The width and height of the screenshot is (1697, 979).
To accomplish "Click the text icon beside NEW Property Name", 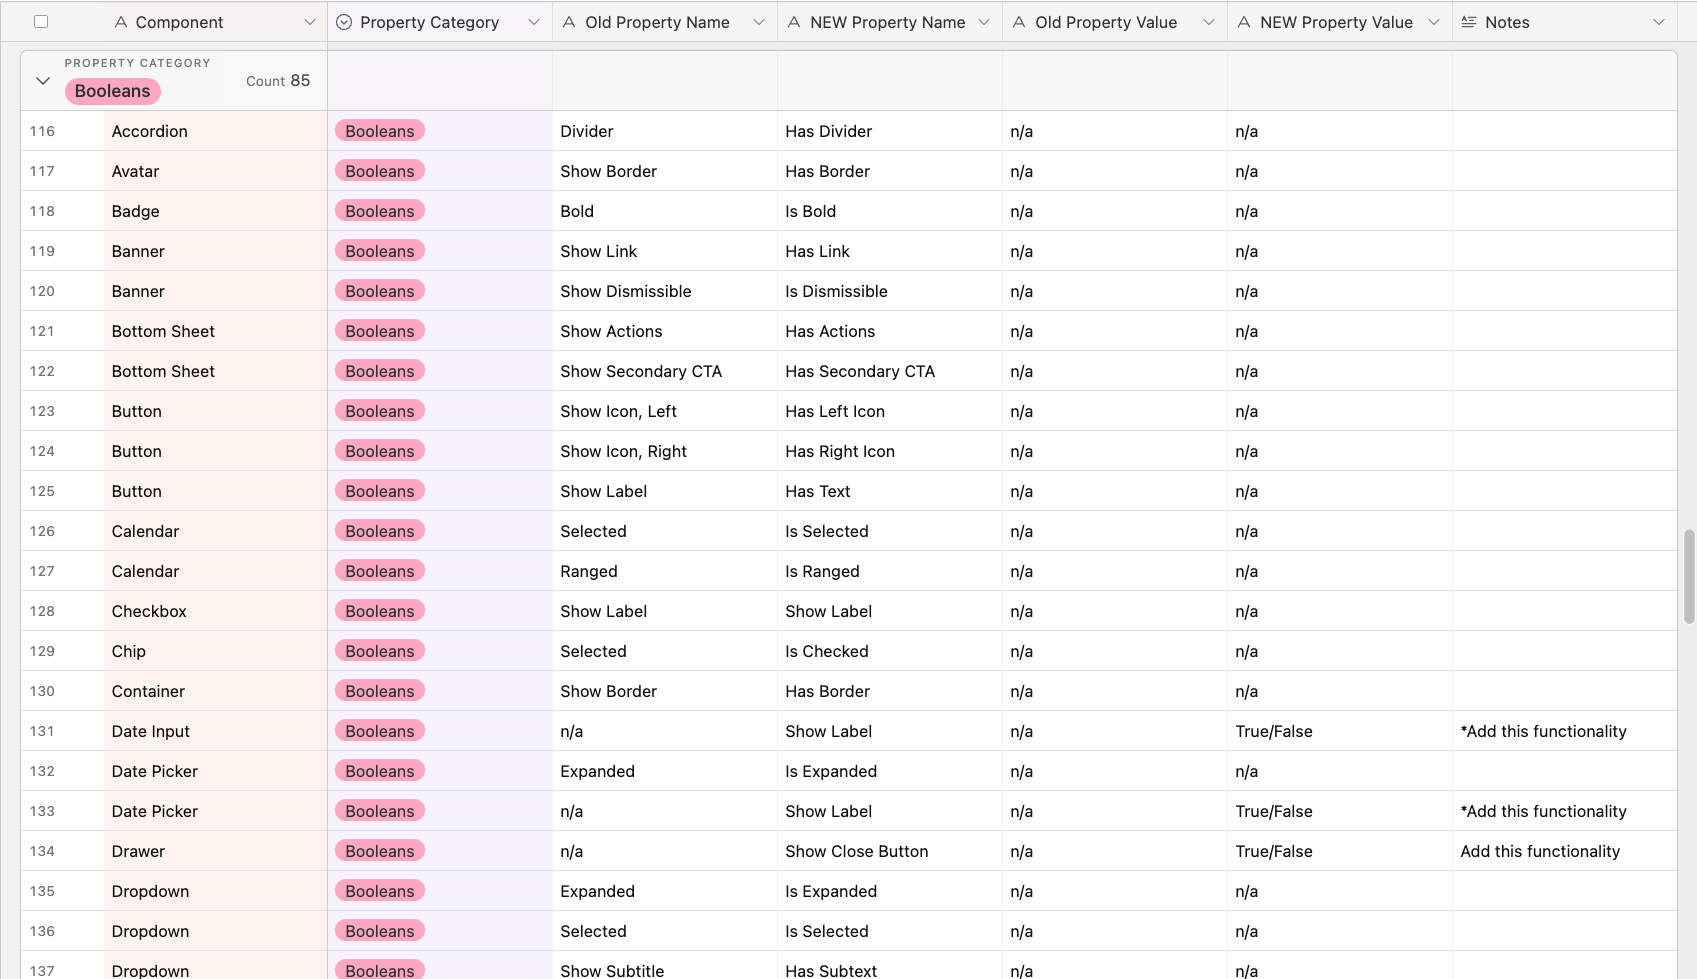I will (x=794, y=22).
